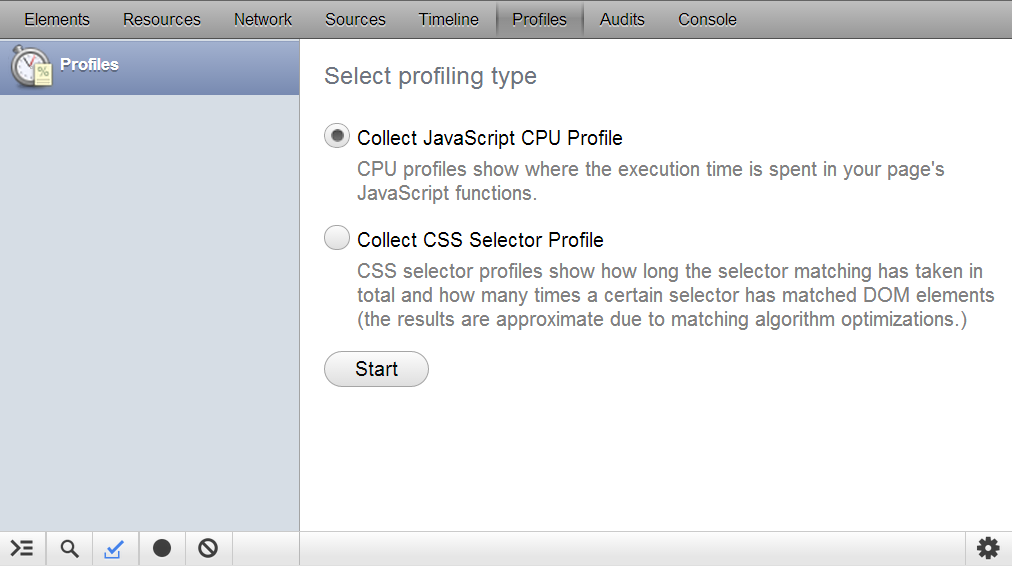Click the Profiles stopwatch sidebar icon
The height and width of the screenshot is (566, 1012).
(x=31, y=67)
